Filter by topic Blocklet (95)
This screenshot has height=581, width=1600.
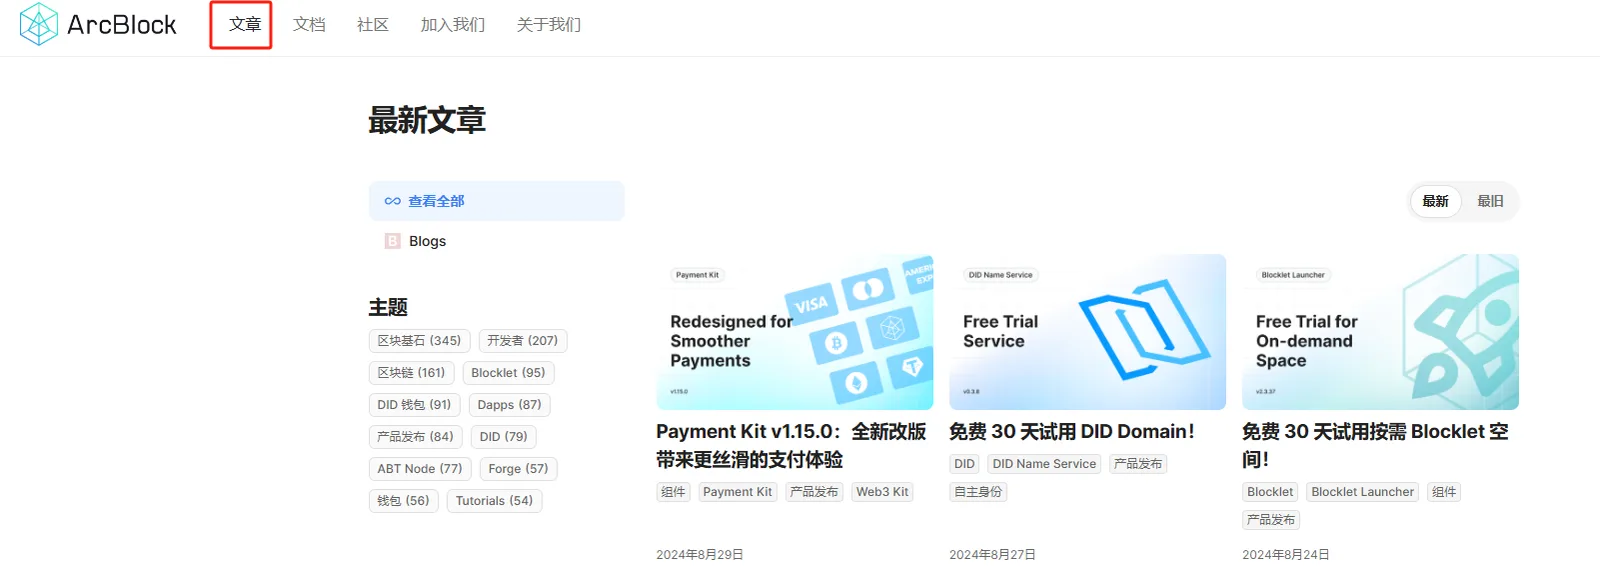point(509,373)
